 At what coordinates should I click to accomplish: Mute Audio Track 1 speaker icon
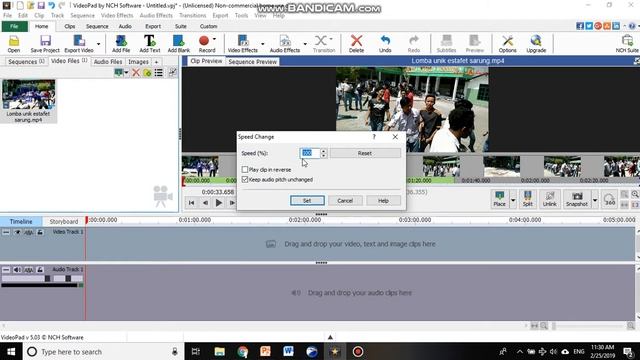coord(17,270)
